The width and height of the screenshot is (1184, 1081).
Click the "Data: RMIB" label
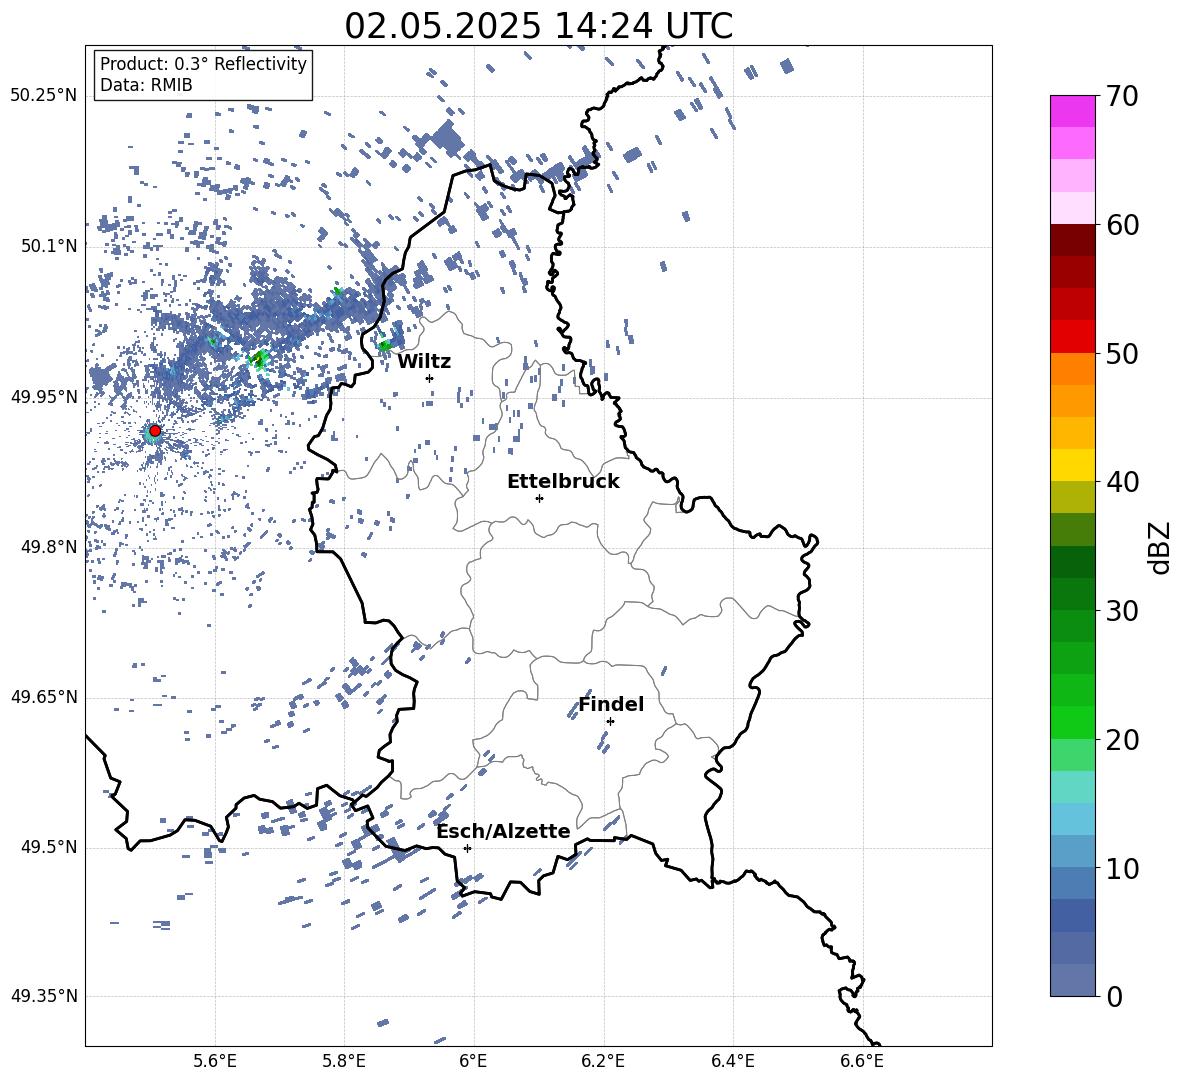tap(146, 85)
